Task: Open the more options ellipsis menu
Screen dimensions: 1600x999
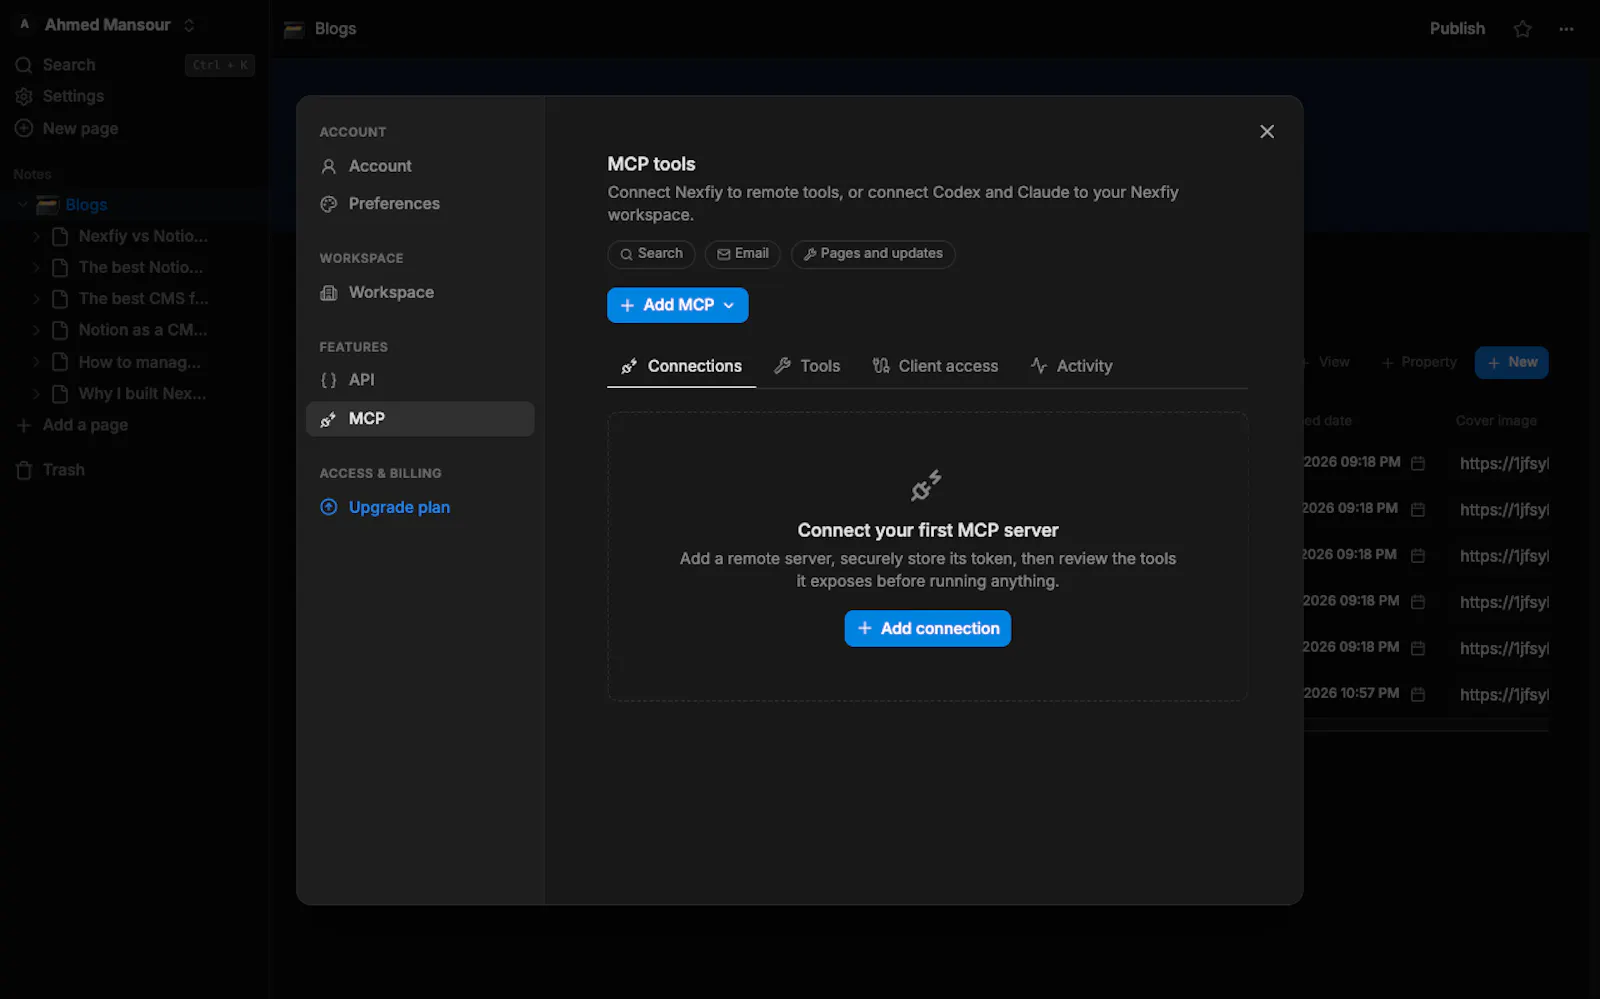Action: (x=1566, y=29)
